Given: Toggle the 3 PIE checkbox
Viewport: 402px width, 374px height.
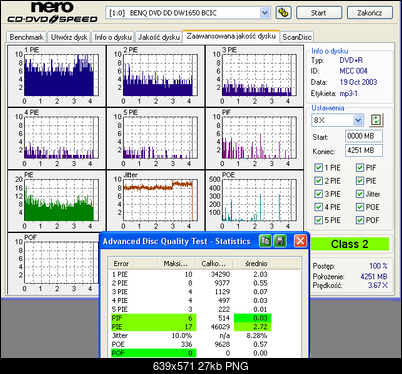Looking at the screenshot, I should pos(319,194).
